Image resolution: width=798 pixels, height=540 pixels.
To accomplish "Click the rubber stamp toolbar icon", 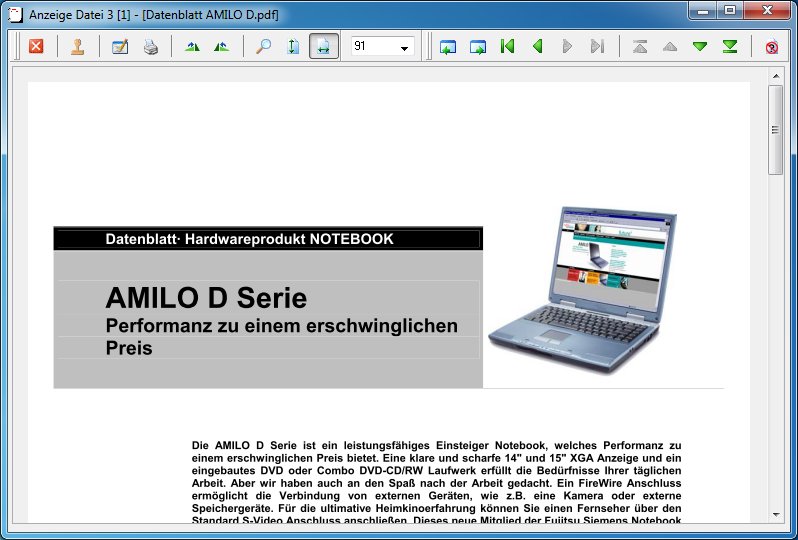I will coord(78,47).
